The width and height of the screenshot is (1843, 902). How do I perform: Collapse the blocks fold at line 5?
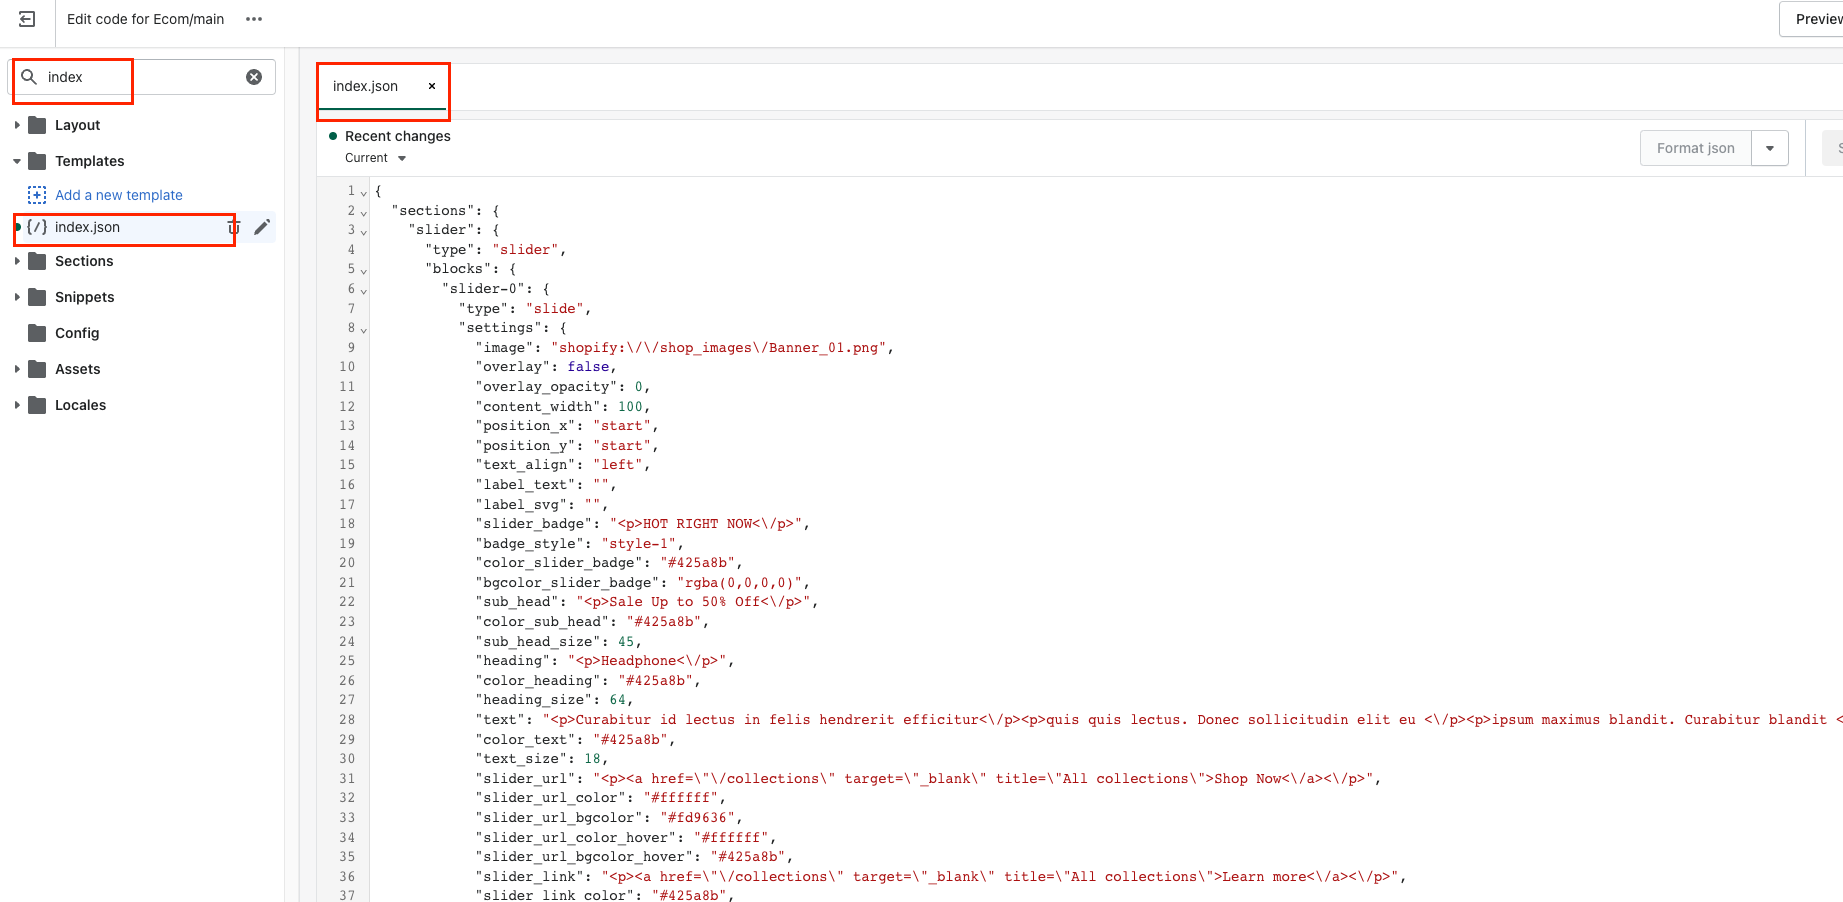[x=364, y=270]
